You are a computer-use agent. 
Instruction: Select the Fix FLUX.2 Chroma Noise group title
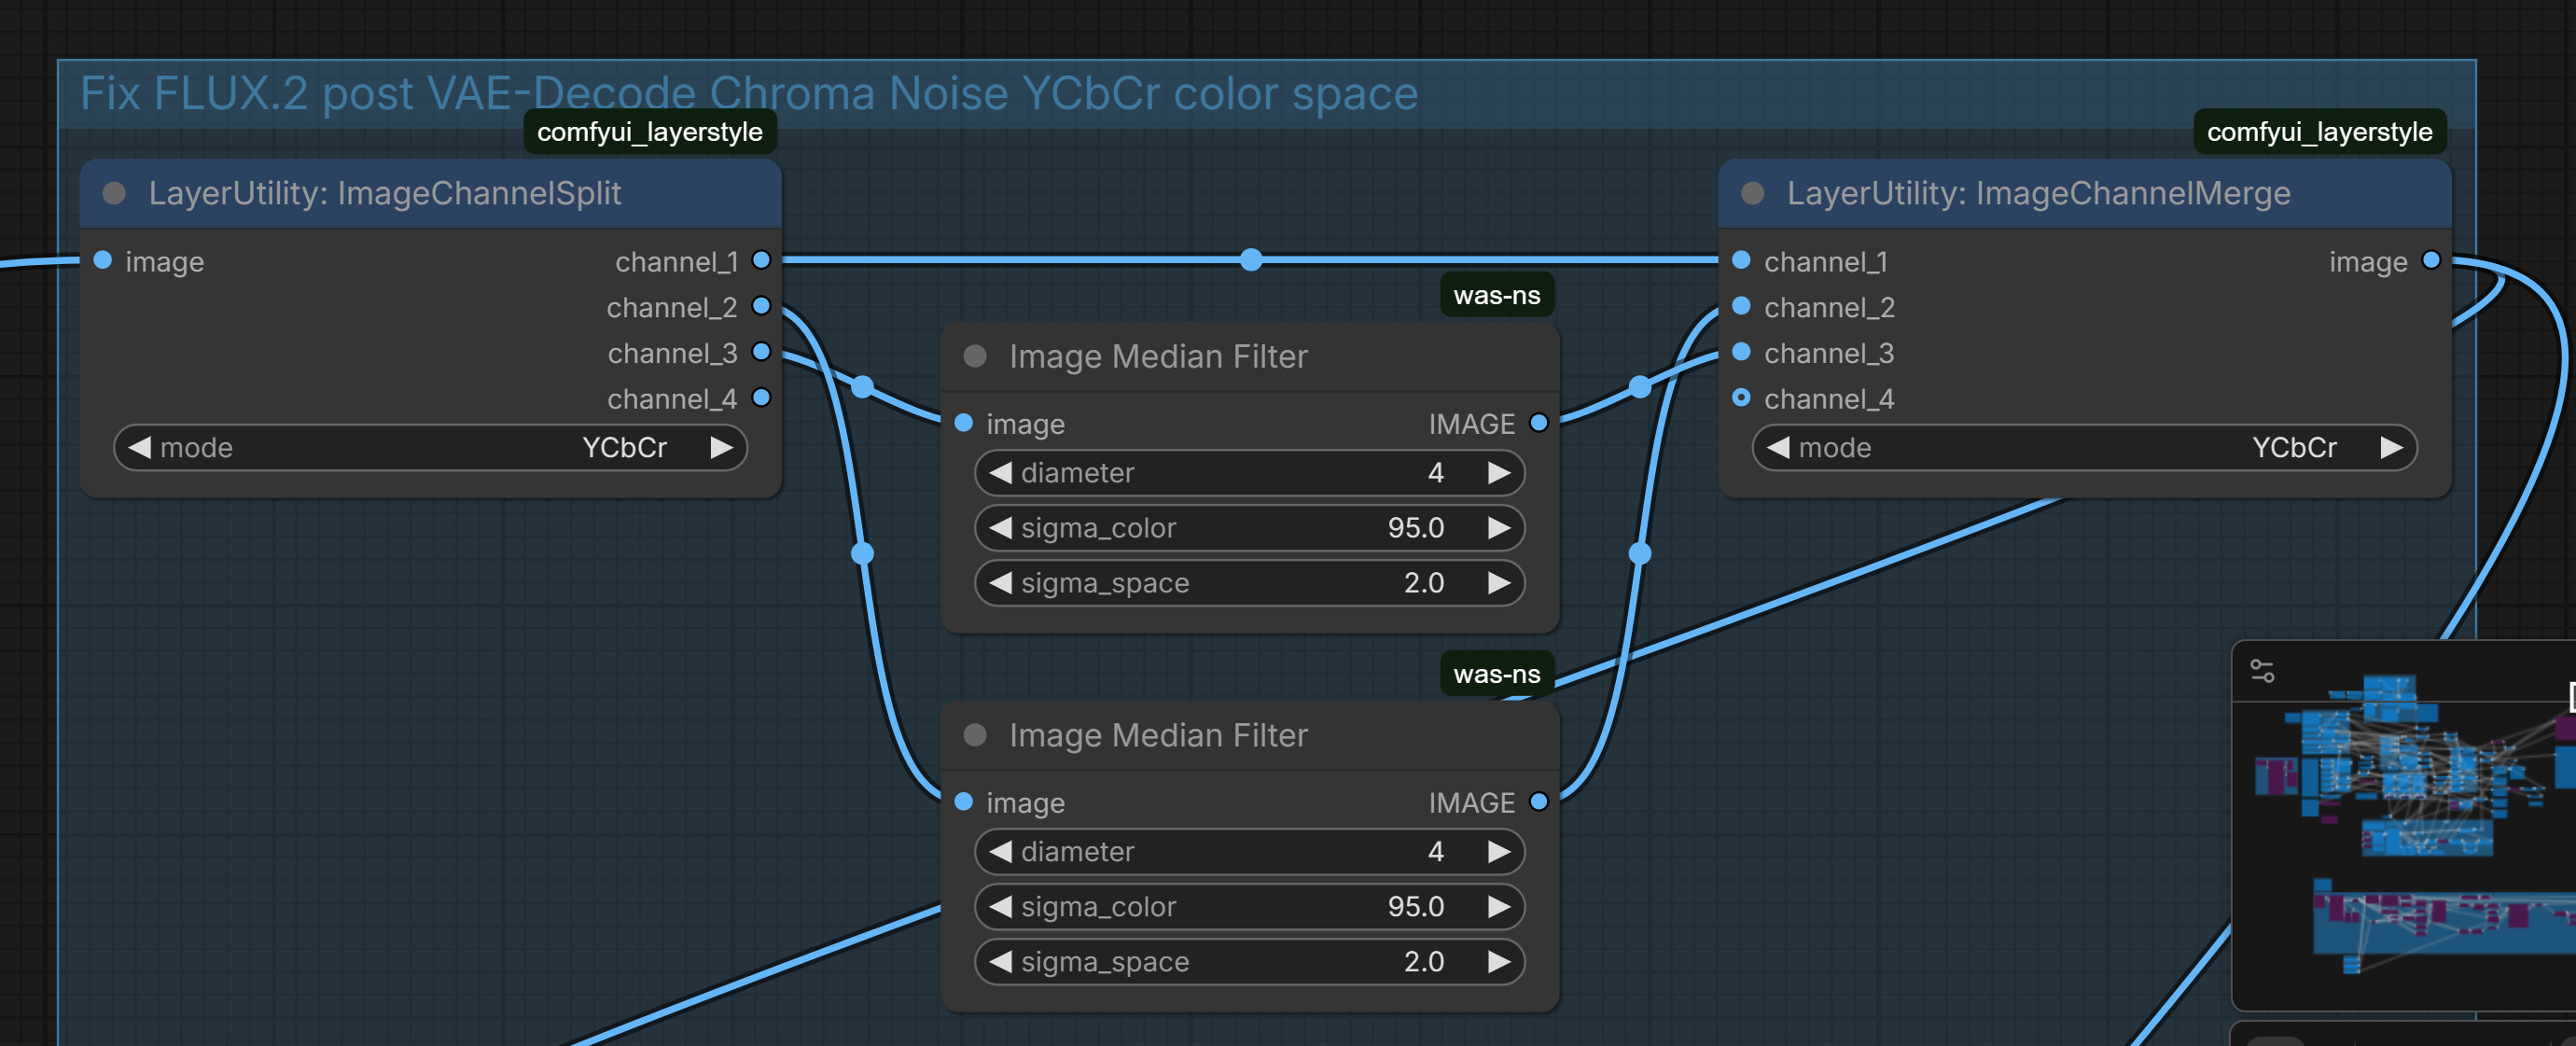[749, 93]
